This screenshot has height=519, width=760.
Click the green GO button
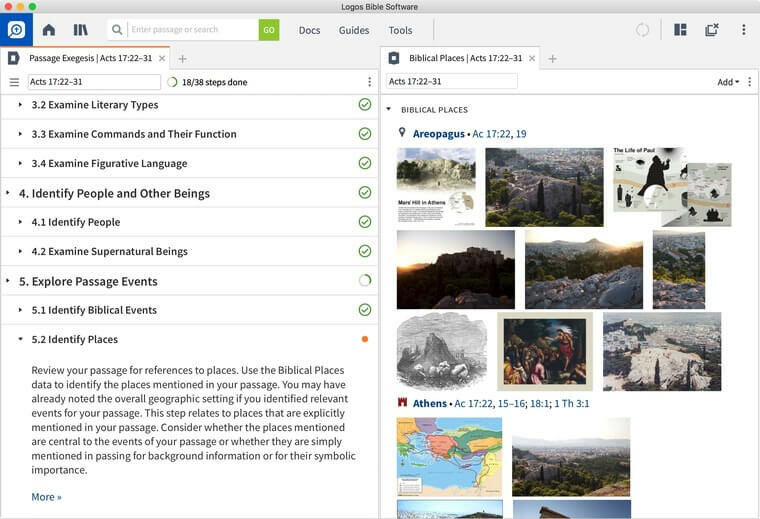269,30
